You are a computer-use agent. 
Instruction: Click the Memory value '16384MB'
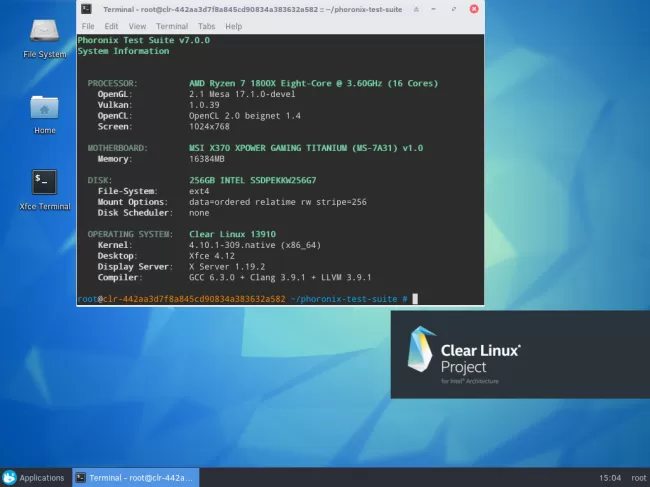(x=206, y=159)
